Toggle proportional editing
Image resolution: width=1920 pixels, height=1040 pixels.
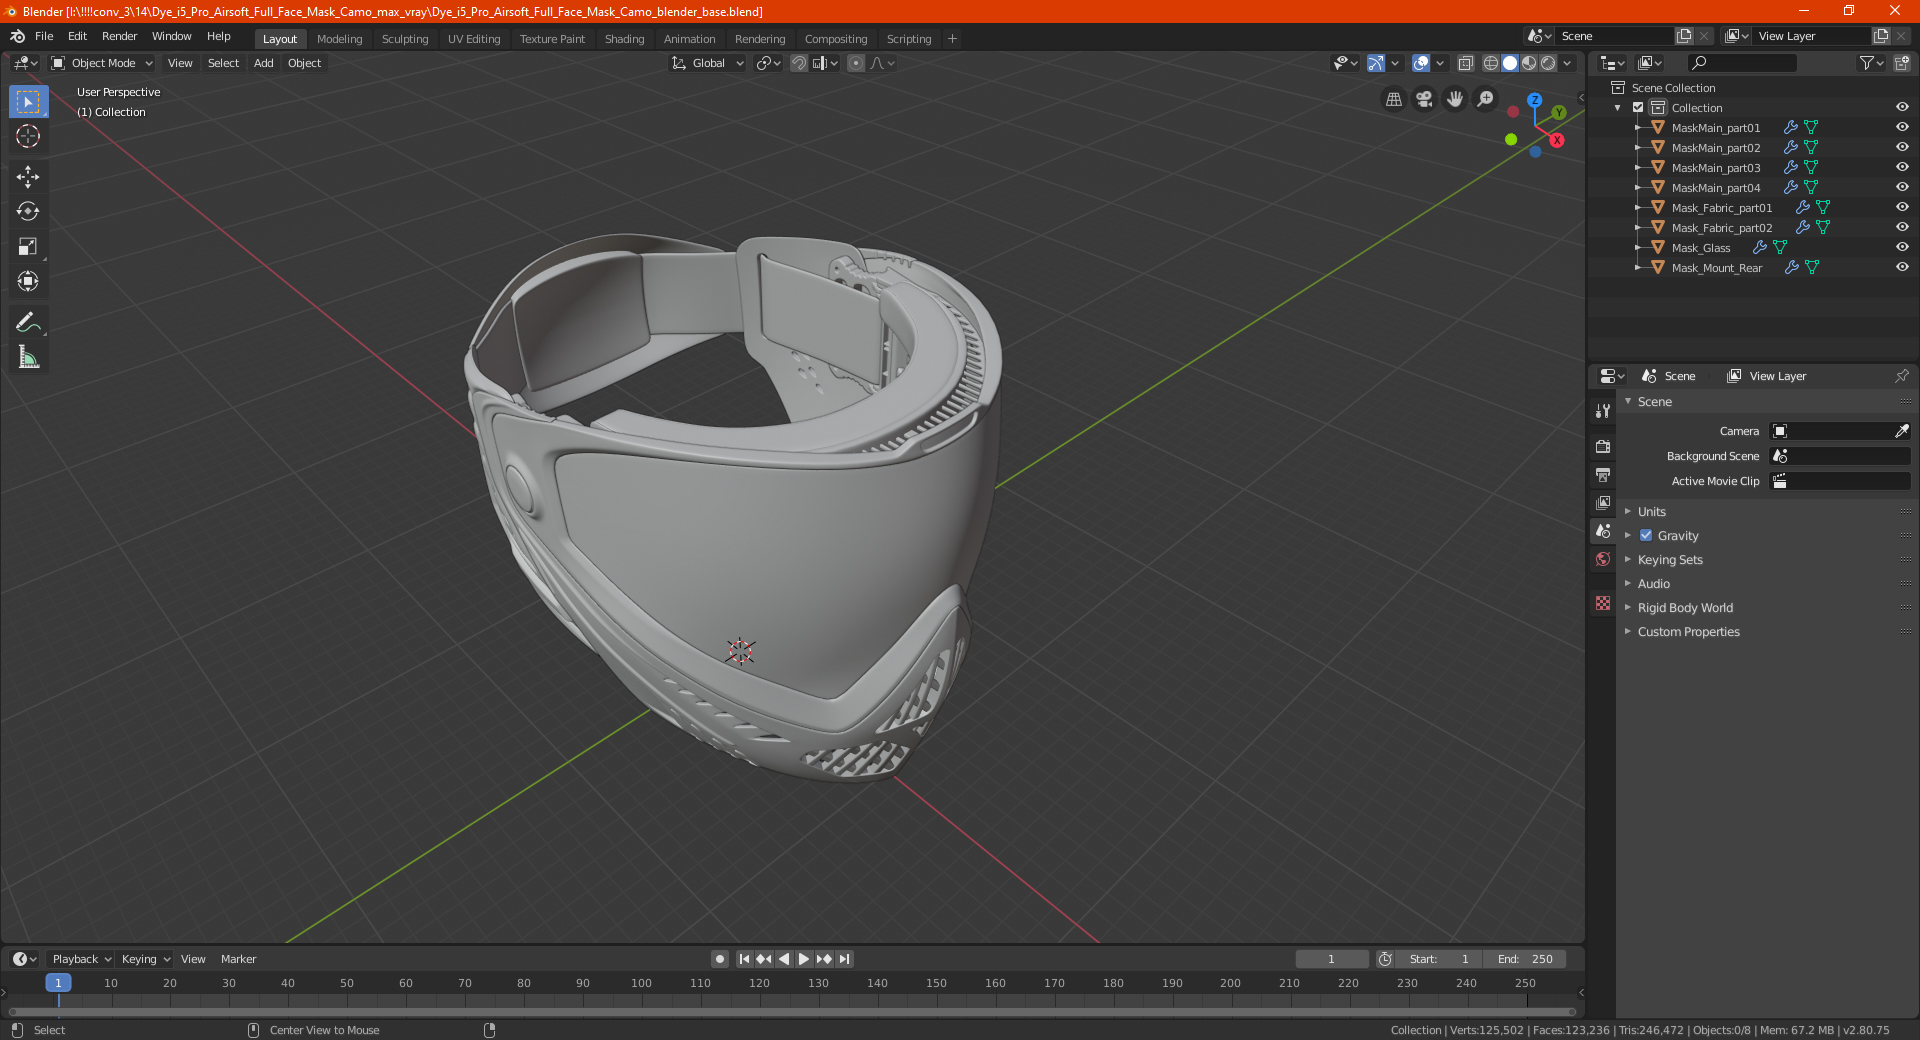(x=856, y=63)
